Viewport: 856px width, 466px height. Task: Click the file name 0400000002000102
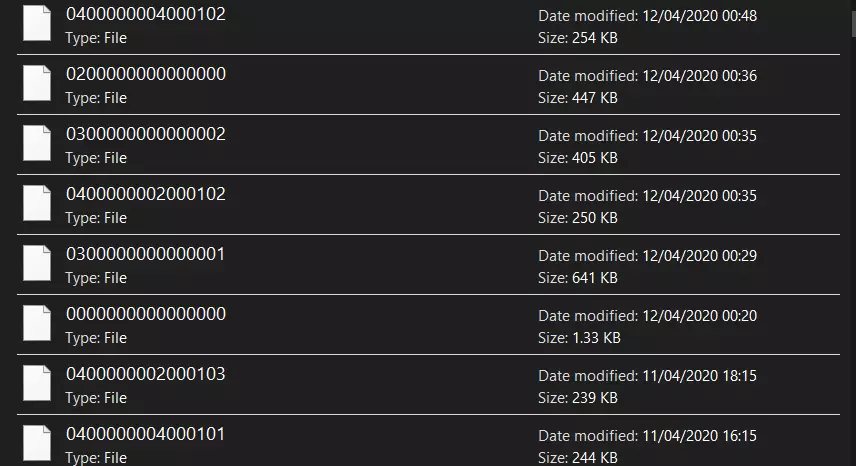tap(145, 195)
